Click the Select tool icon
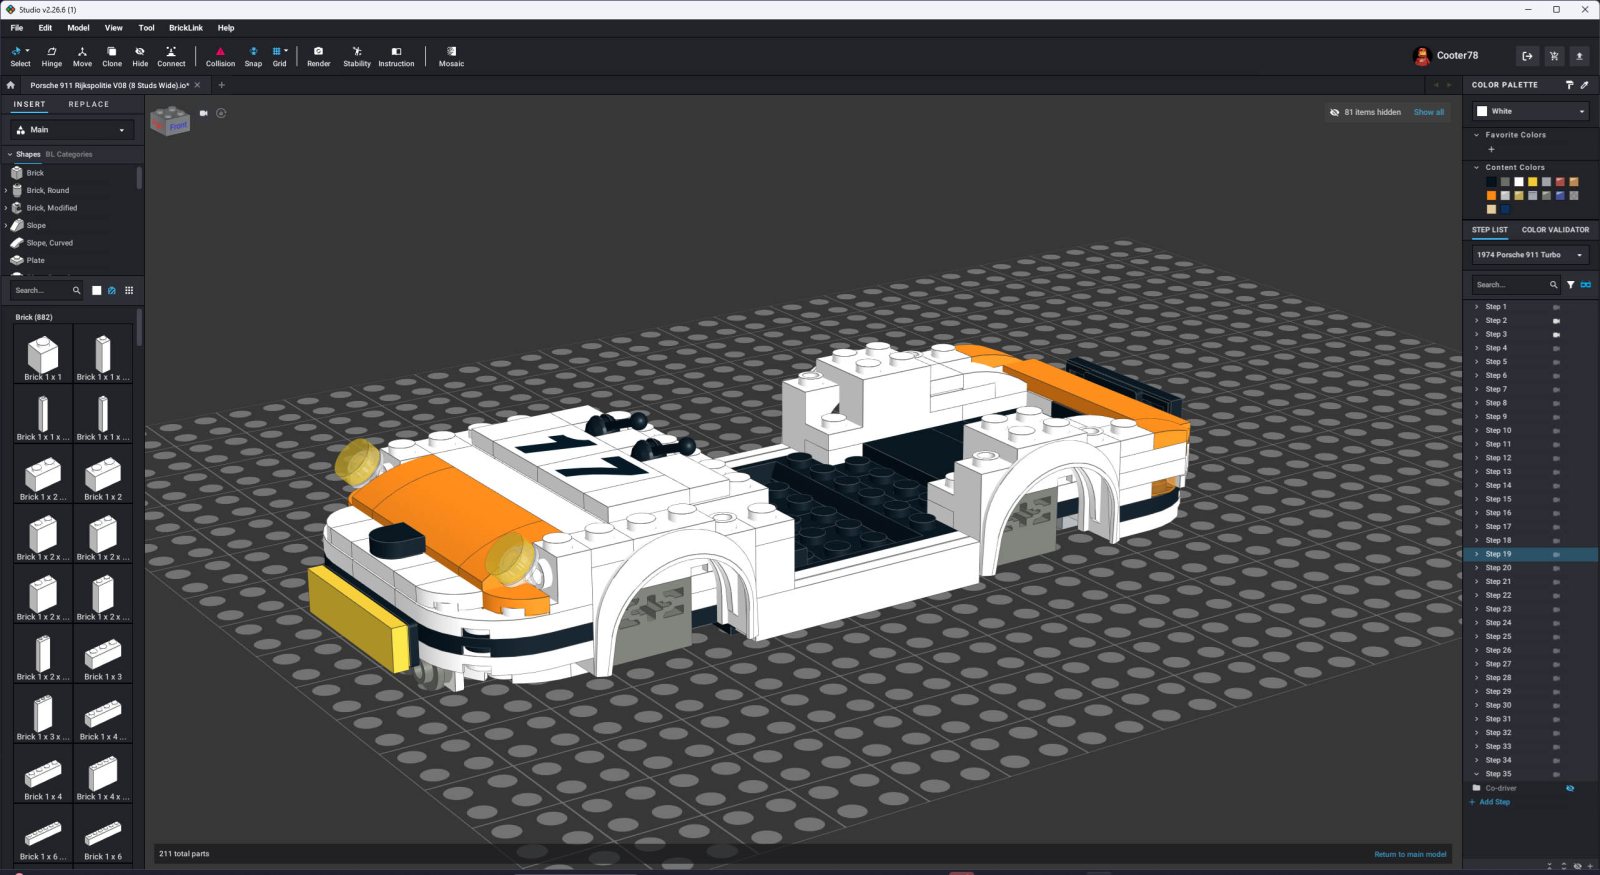 click(x=17, y=51)
